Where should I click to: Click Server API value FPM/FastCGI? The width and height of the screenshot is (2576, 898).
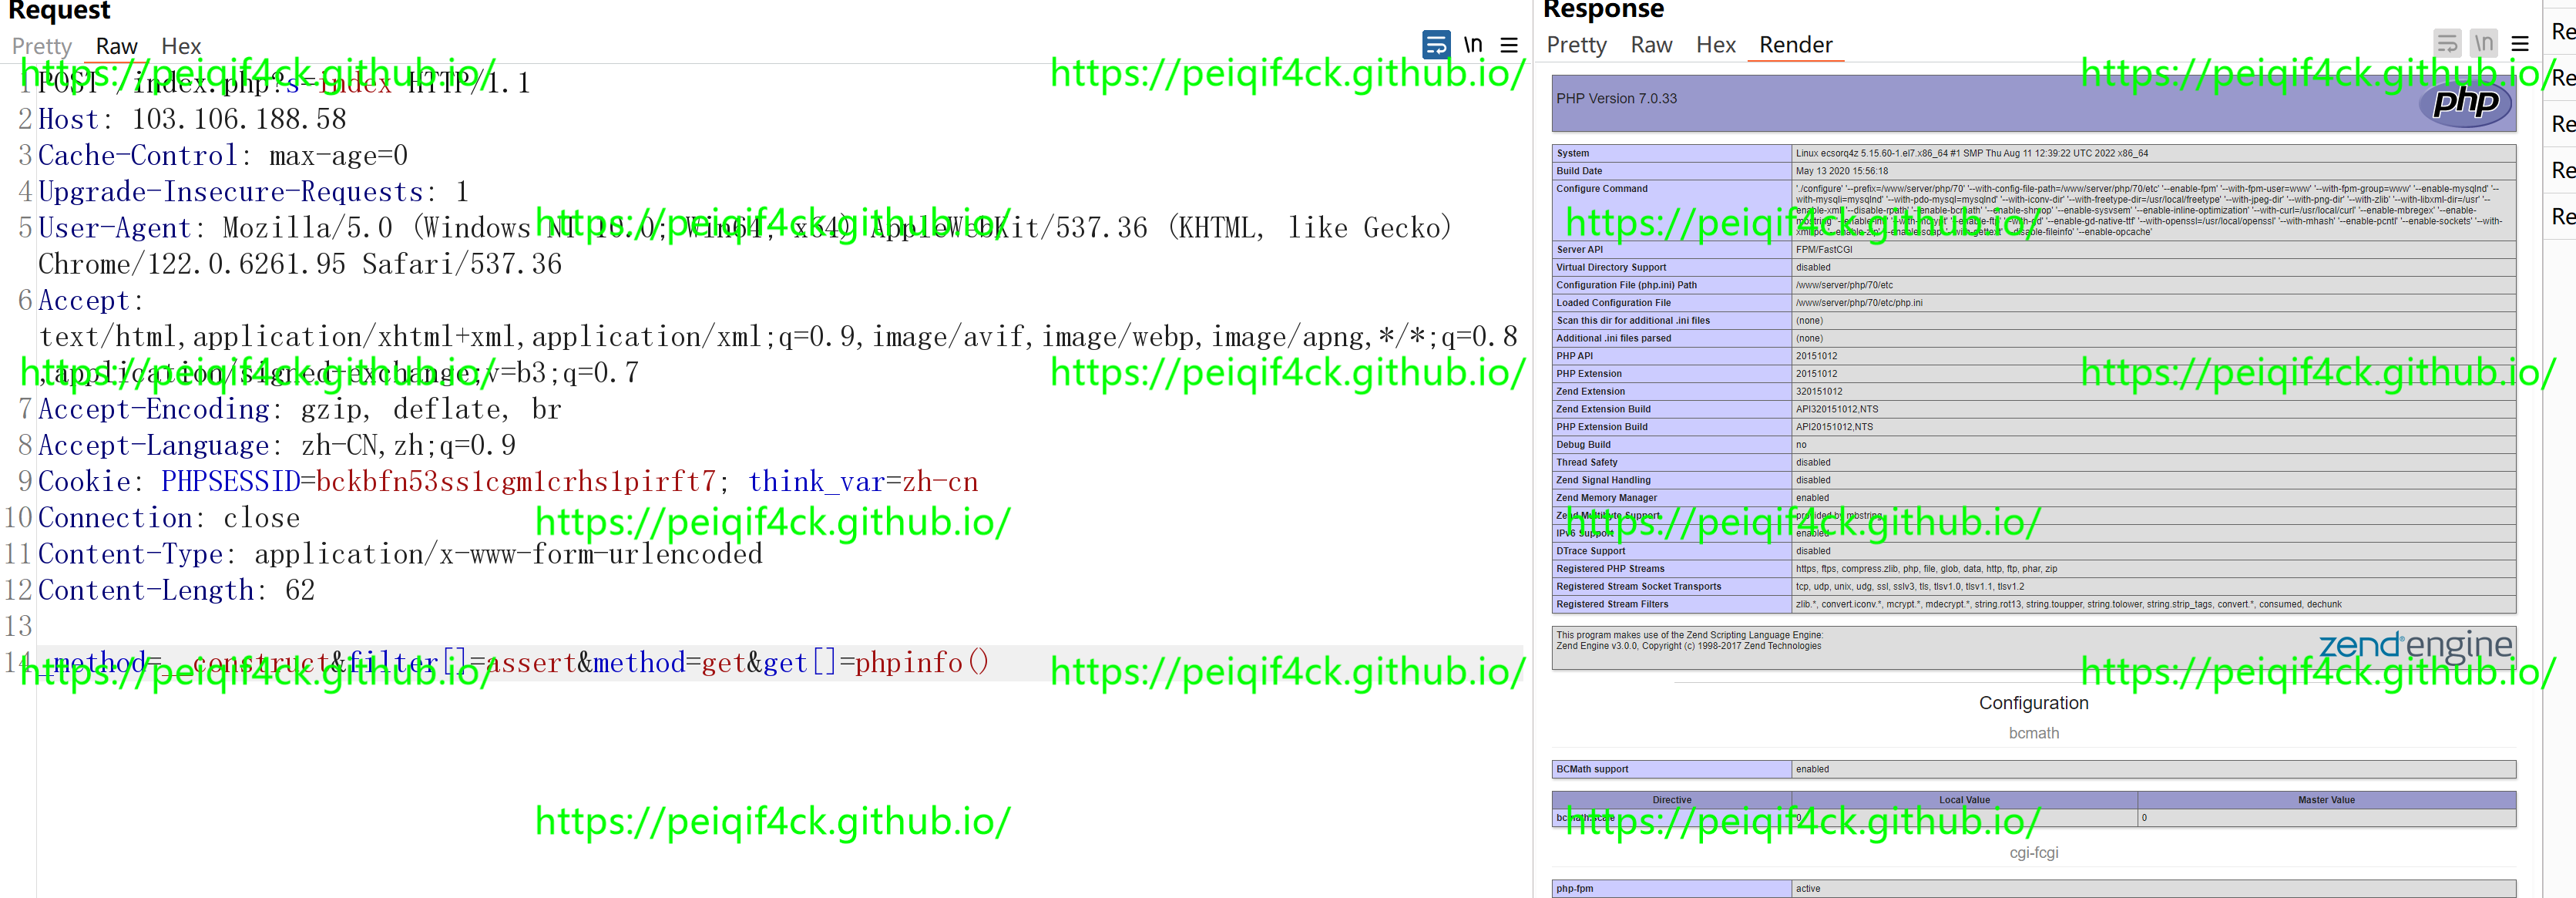tap(1823, 250)
